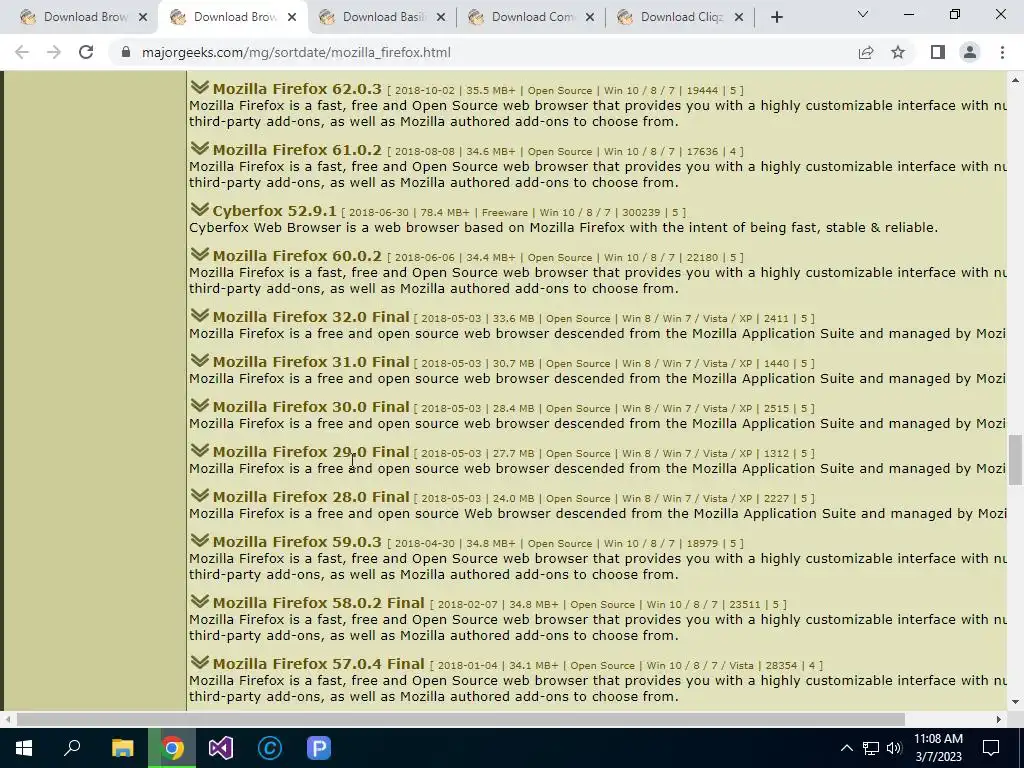Screen dimensions: 1024x768
Task: Open network status in system tray
Action: pos(871,748)
